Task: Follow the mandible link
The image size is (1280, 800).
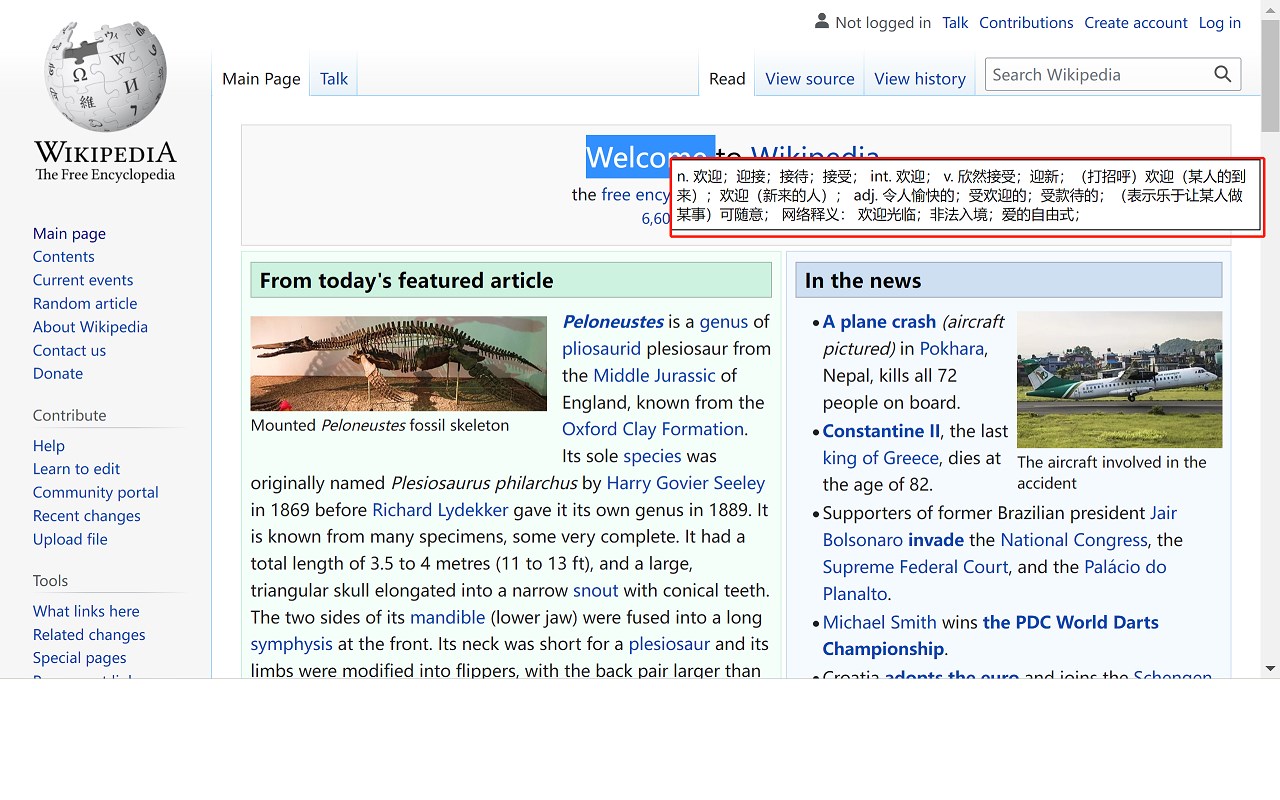Action: coord(447,617)
